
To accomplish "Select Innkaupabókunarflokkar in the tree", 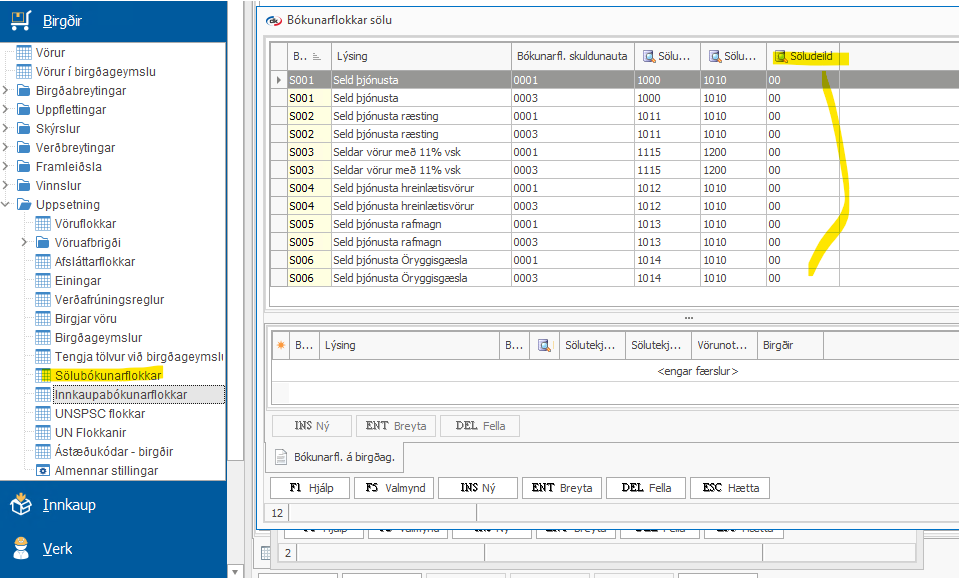I will (121, 395).
